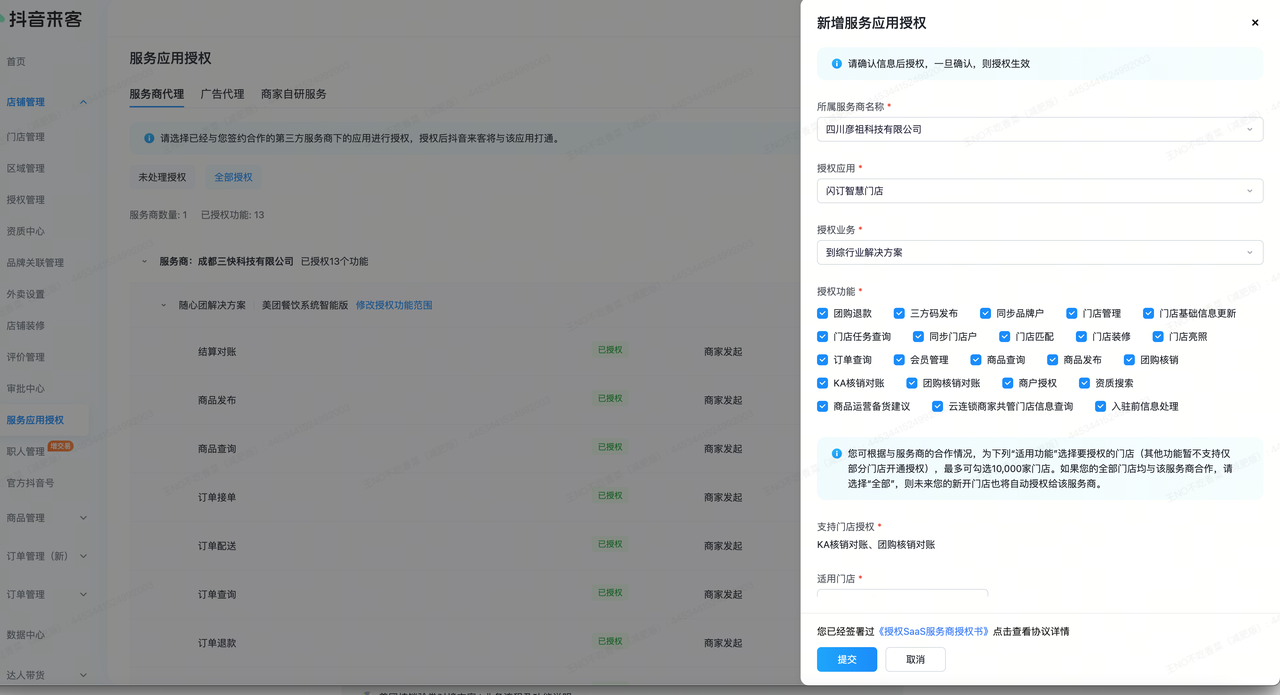Collapse the 店铺管理 sidebar section

(x=83, y=102)
